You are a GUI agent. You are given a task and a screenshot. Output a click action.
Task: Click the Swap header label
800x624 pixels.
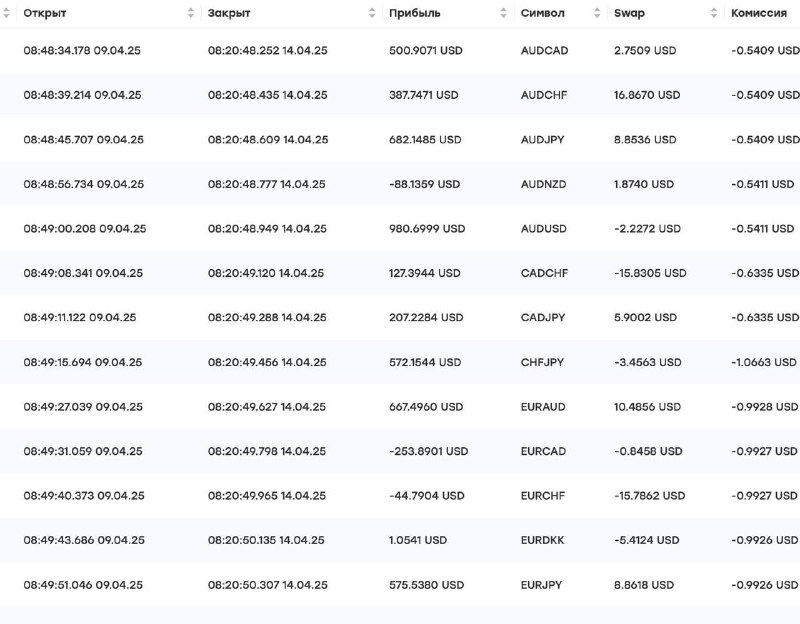(x=629, y=13)
